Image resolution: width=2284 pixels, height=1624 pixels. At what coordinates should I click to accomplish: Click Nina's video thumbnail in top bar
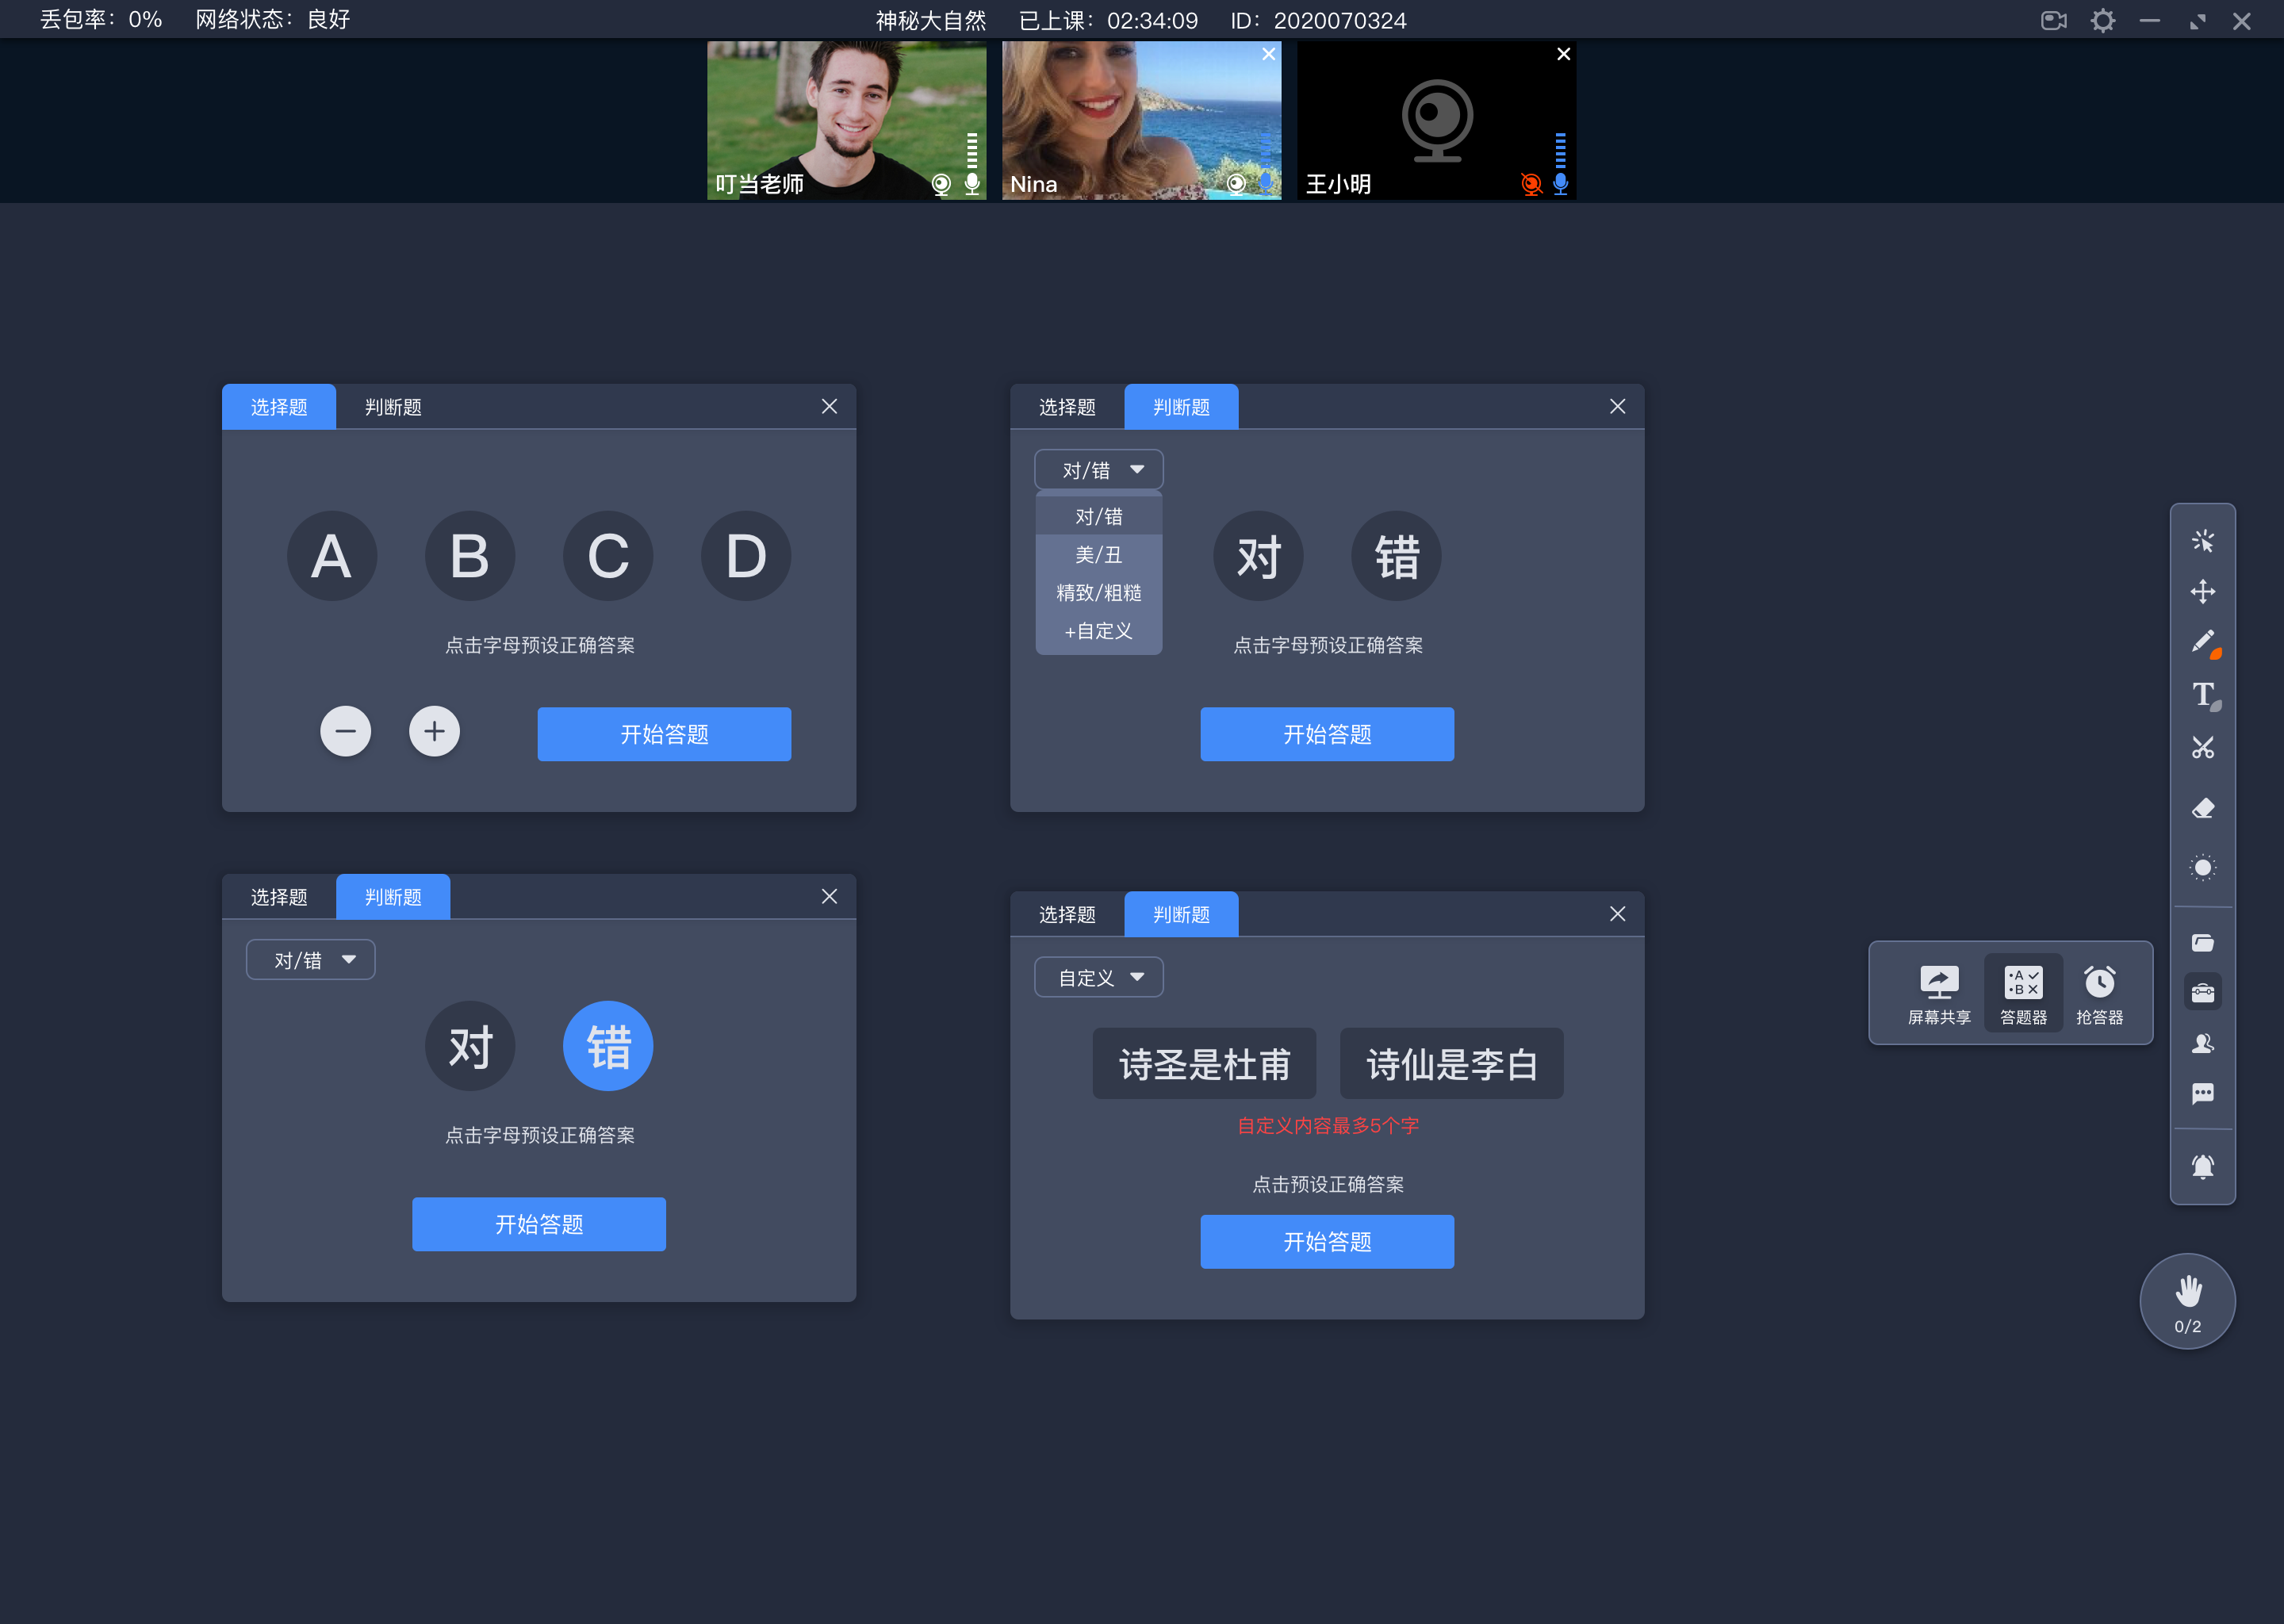pos(1140,121)
